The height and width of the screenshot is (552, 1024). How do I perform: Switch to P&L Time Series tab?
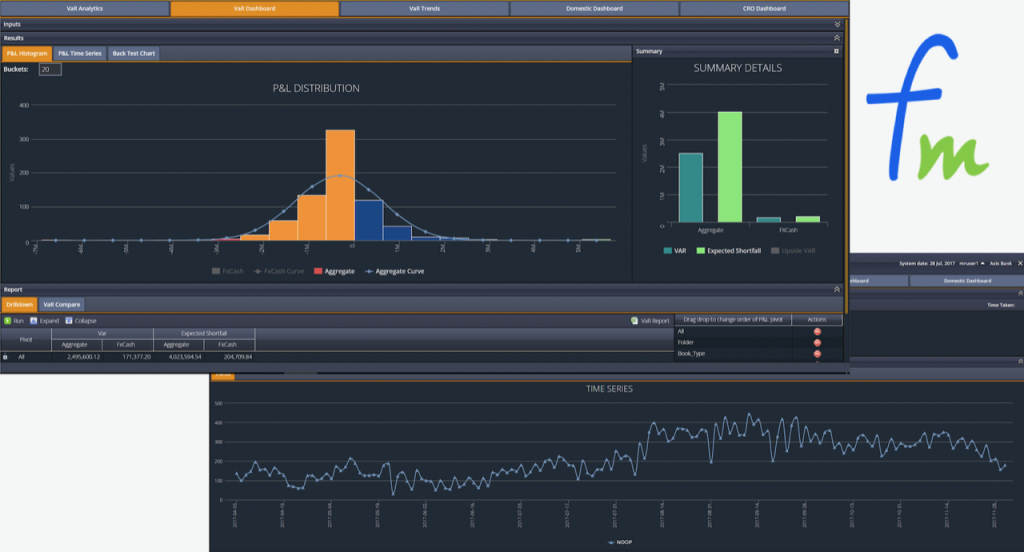80,54
